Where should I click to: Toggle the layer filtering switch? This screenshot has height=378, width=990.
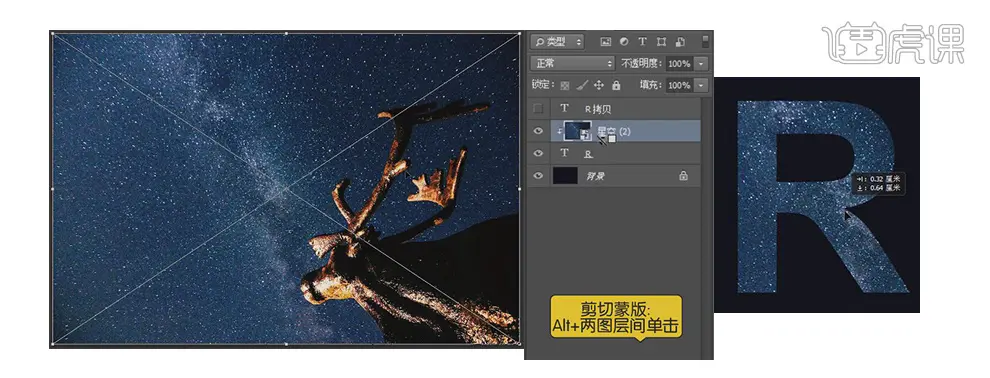click(x=706, y=42)
